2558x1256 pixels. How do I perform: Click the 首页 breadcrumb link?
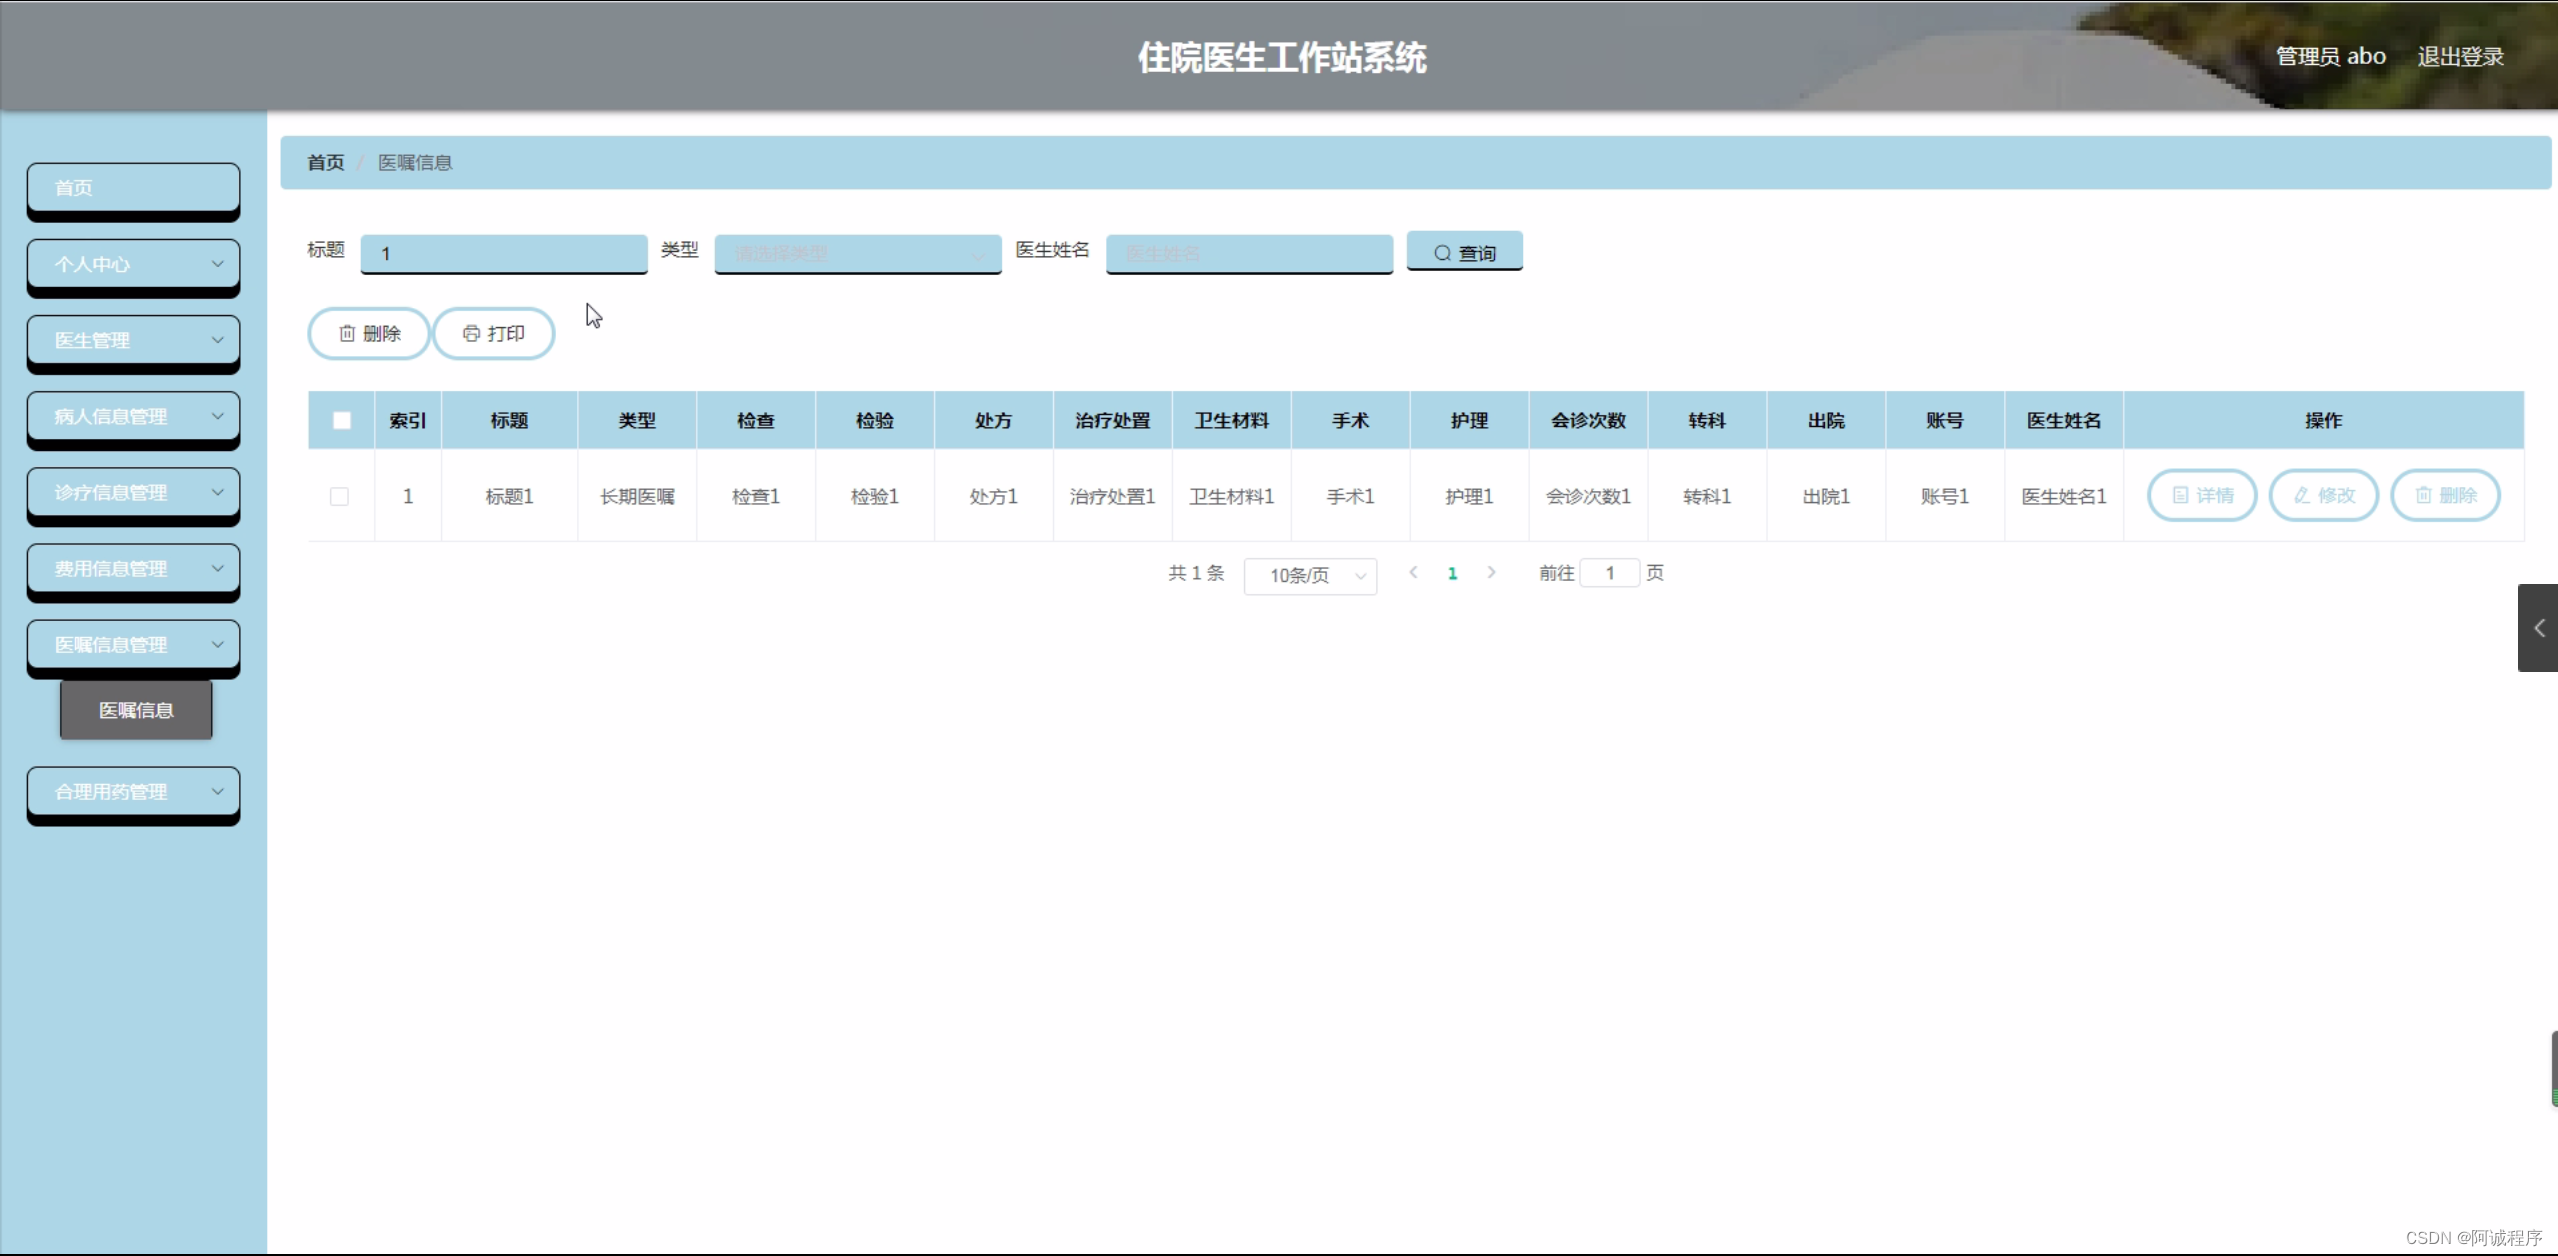325,162
